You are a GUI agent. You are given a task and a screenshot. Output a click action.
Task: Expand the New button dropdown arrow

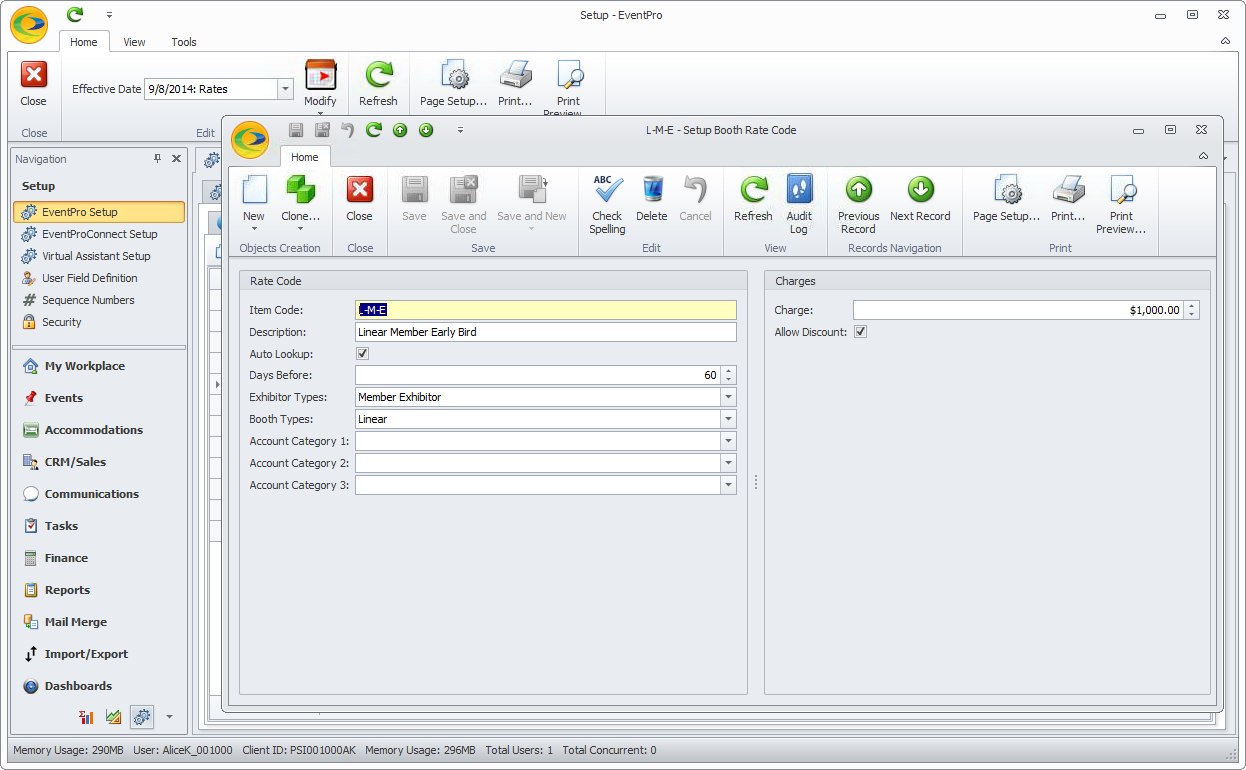(254, 229)
